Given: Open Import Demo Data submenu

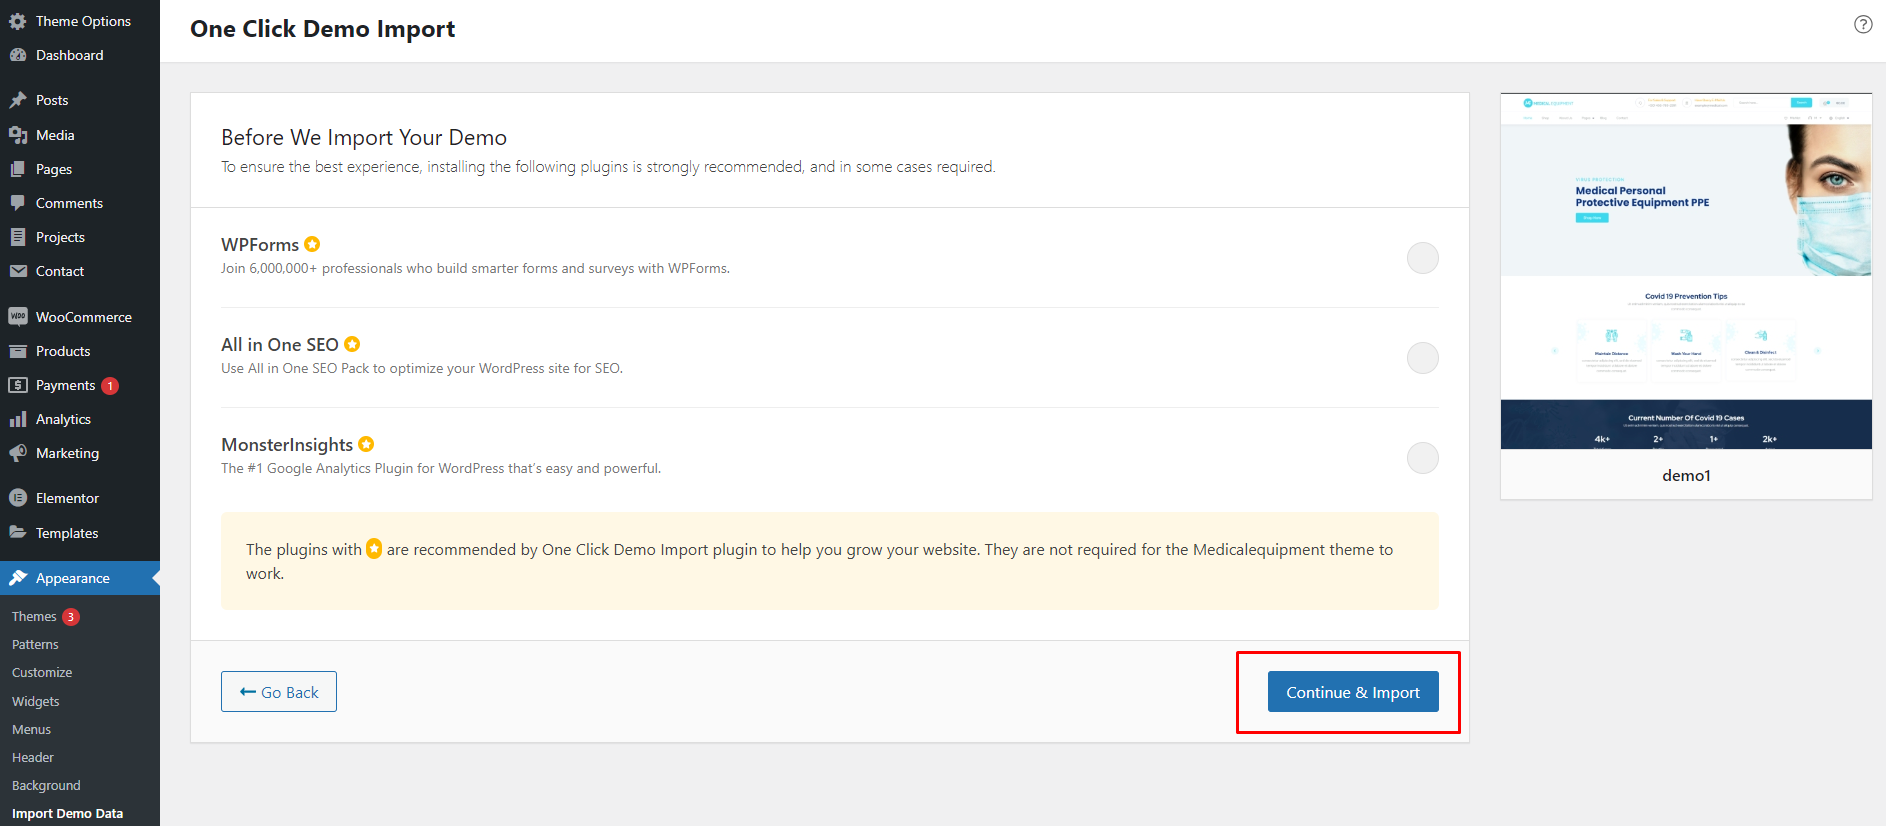Looking at the screenshot, I should 67,814.
